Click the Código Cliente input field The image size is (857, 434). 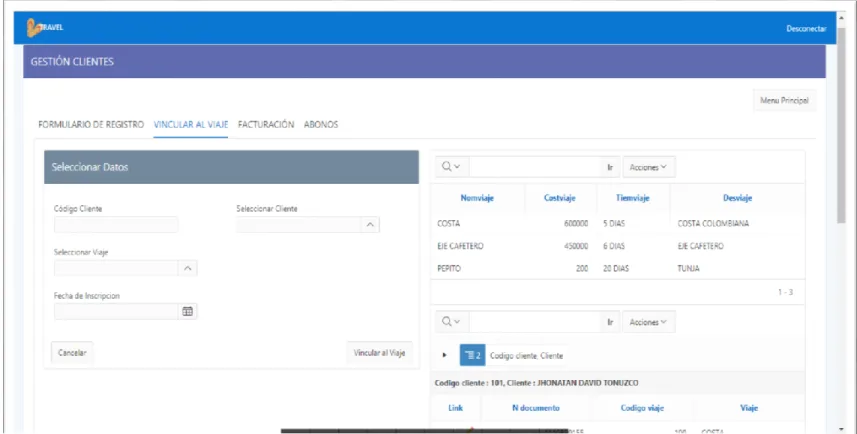[116, 225]
